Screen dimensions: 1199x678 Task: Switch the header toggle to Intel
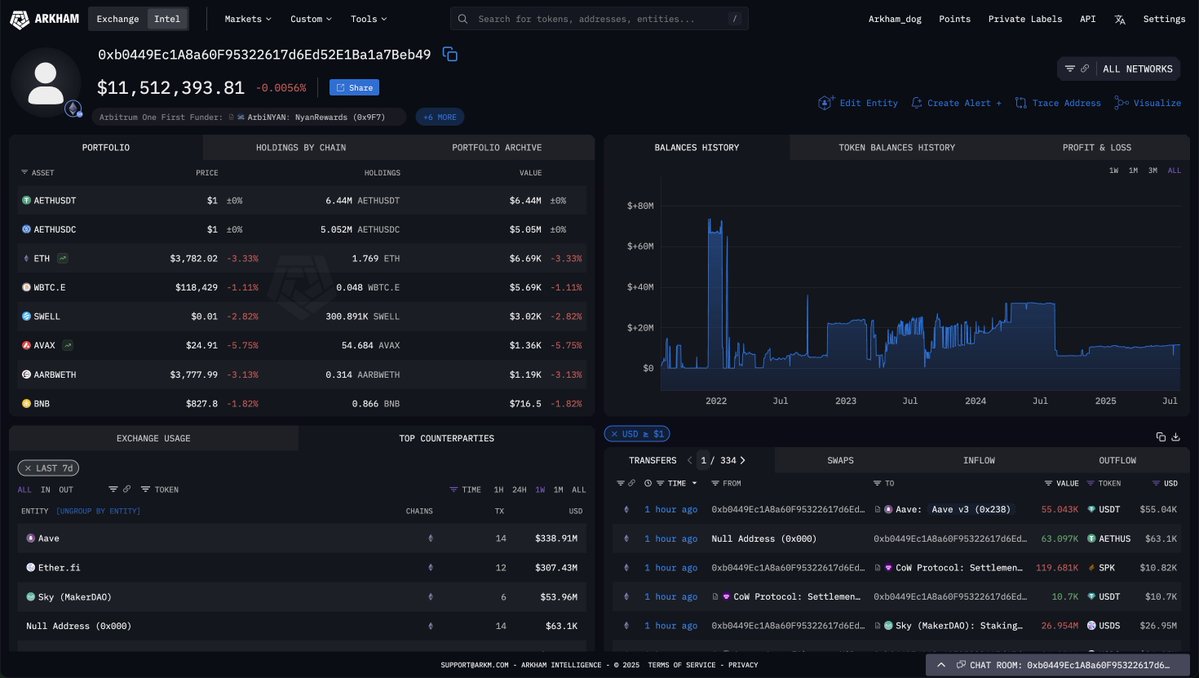167,19
